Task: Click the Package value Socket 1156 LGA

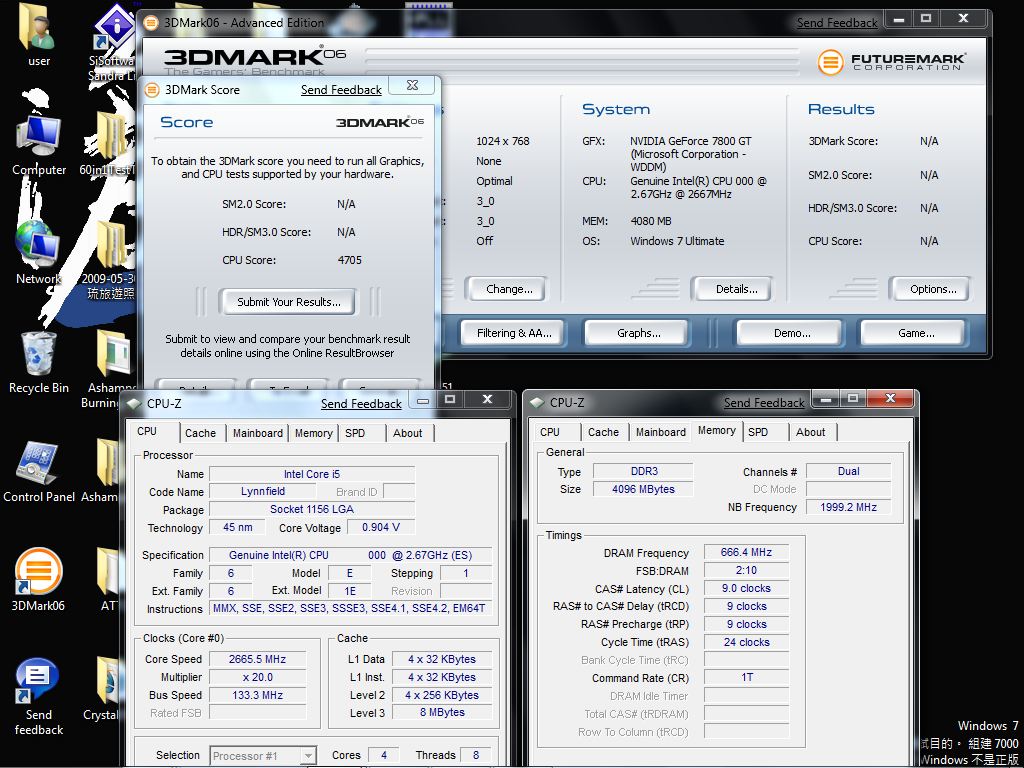Action: coord(312,509)
